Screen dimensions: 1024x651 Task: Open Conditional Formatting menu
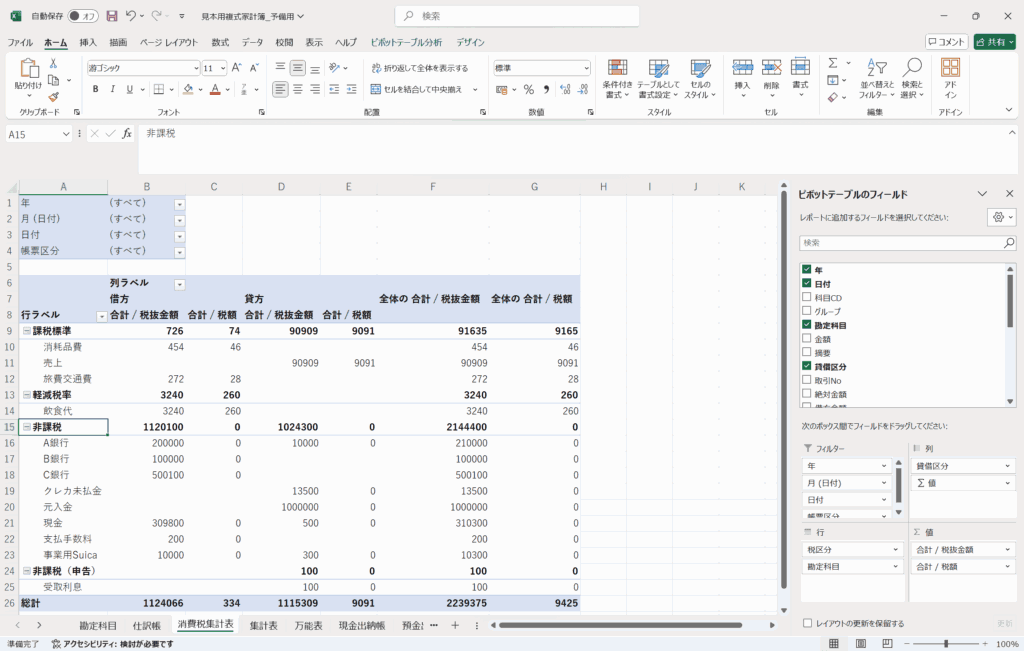click(616, 78)
